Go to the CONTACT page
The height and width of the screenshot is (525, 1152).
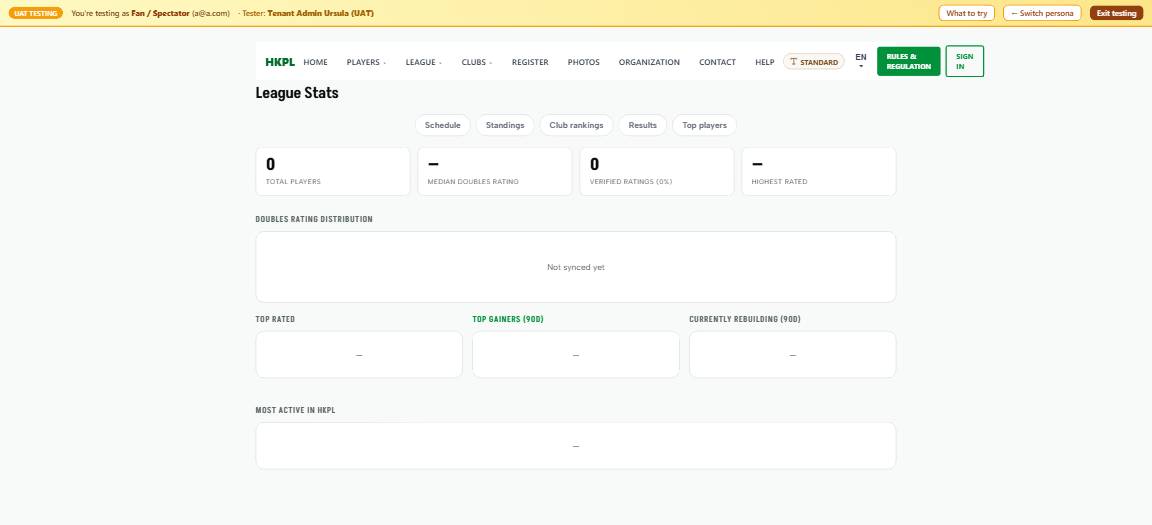[x=717, y=62]
